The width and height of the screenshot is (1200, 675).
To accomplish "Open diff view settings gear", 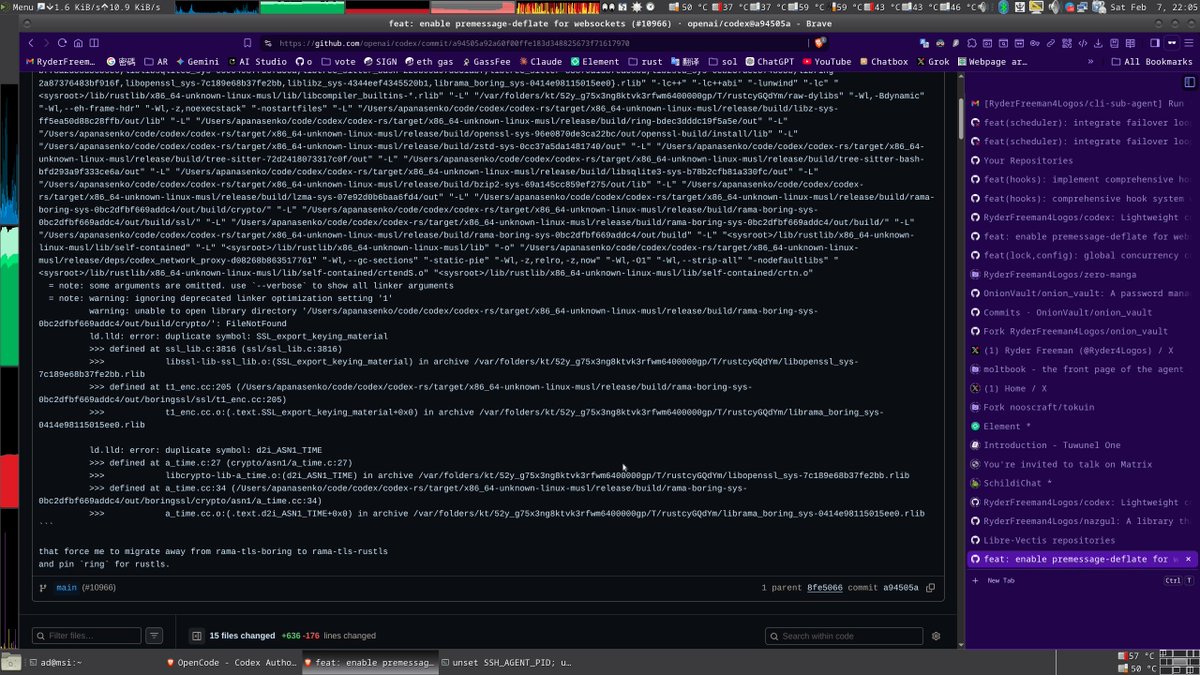I will [936, 635].
